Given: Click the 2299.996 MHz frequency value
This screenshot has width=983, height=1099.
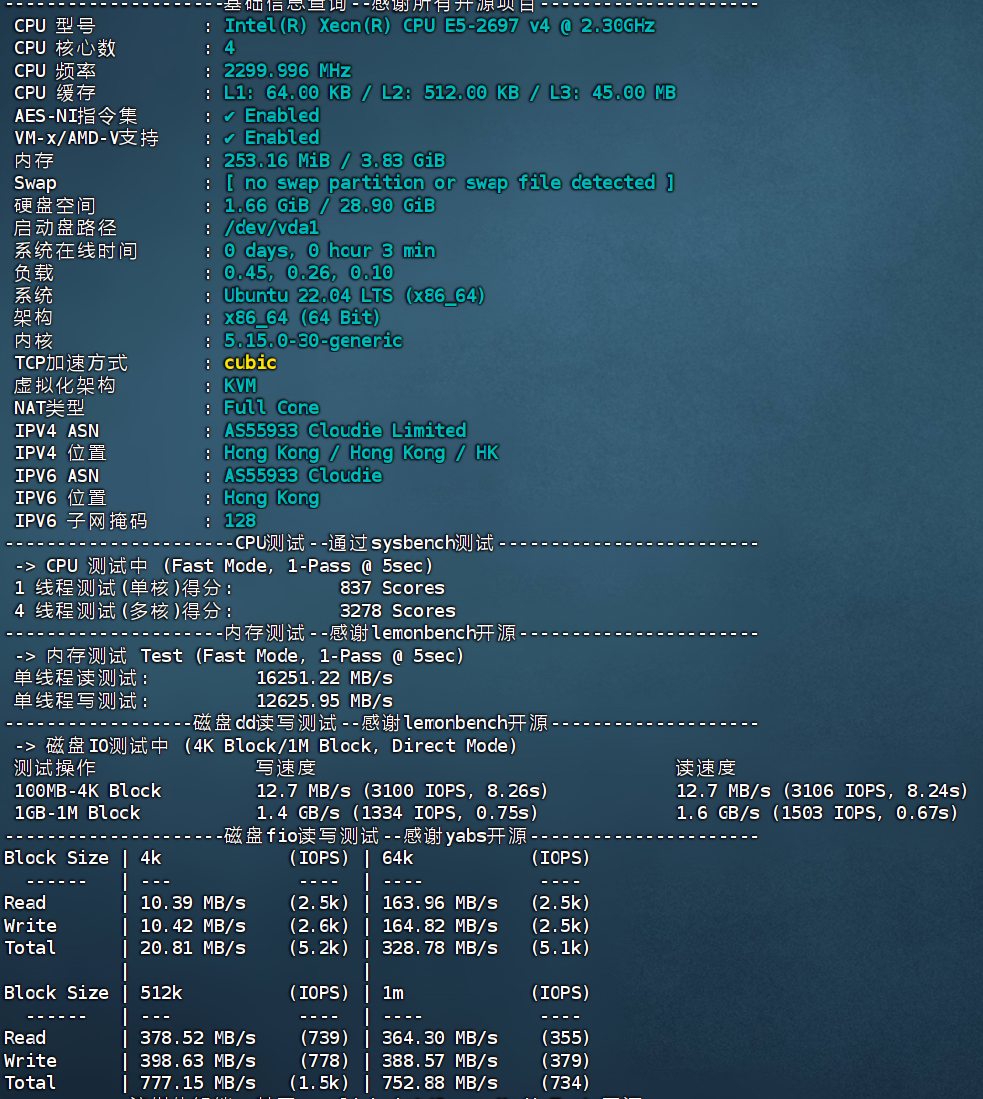Looking at the screenshot, I should tap(287, 71).
